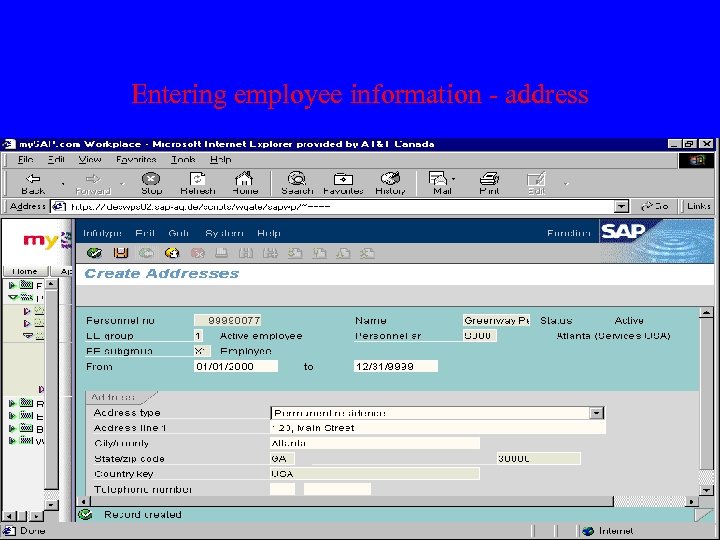Collapse the open top-level folder in navigation tree
Viewport: 720px width, 540px height.
(13, 298)
